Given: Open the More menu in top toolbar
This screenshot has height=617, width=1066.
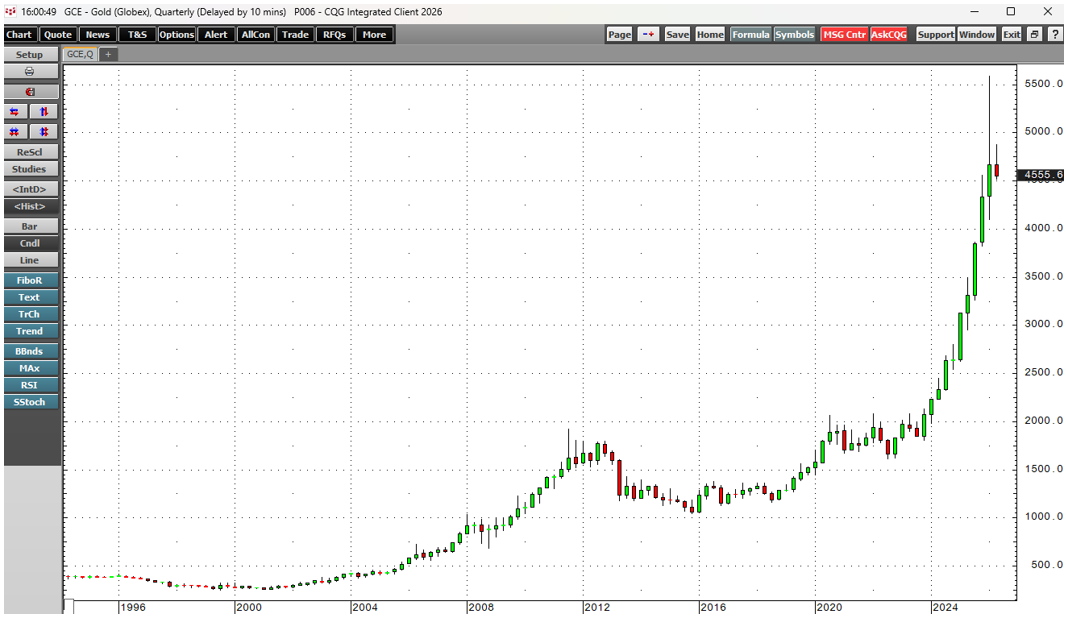Looking at the screenshot, I should (374, 34).
